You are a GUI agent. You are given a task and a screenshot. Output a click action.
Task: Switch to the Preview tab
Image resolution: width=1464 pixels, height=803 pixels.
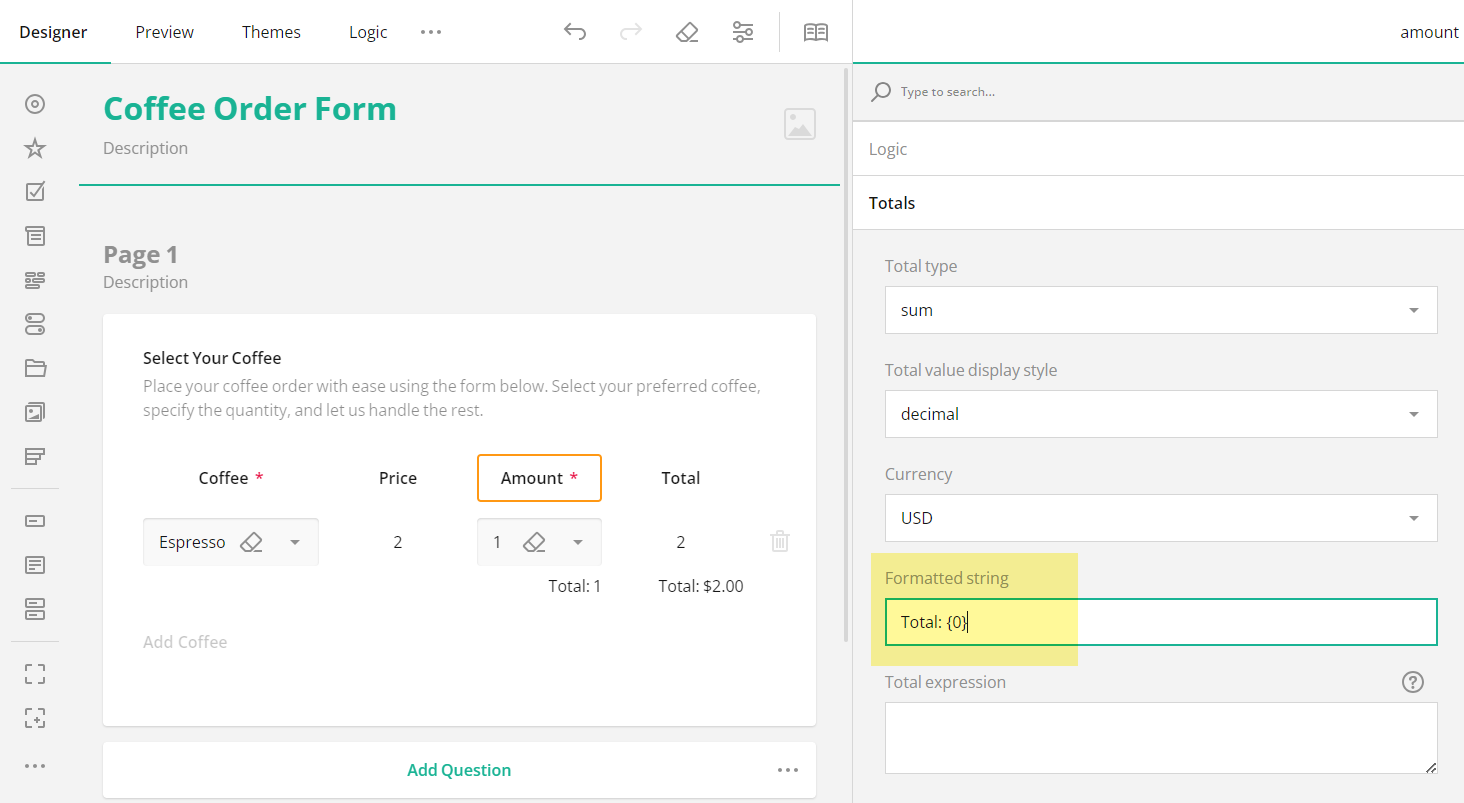coord(164,31)
